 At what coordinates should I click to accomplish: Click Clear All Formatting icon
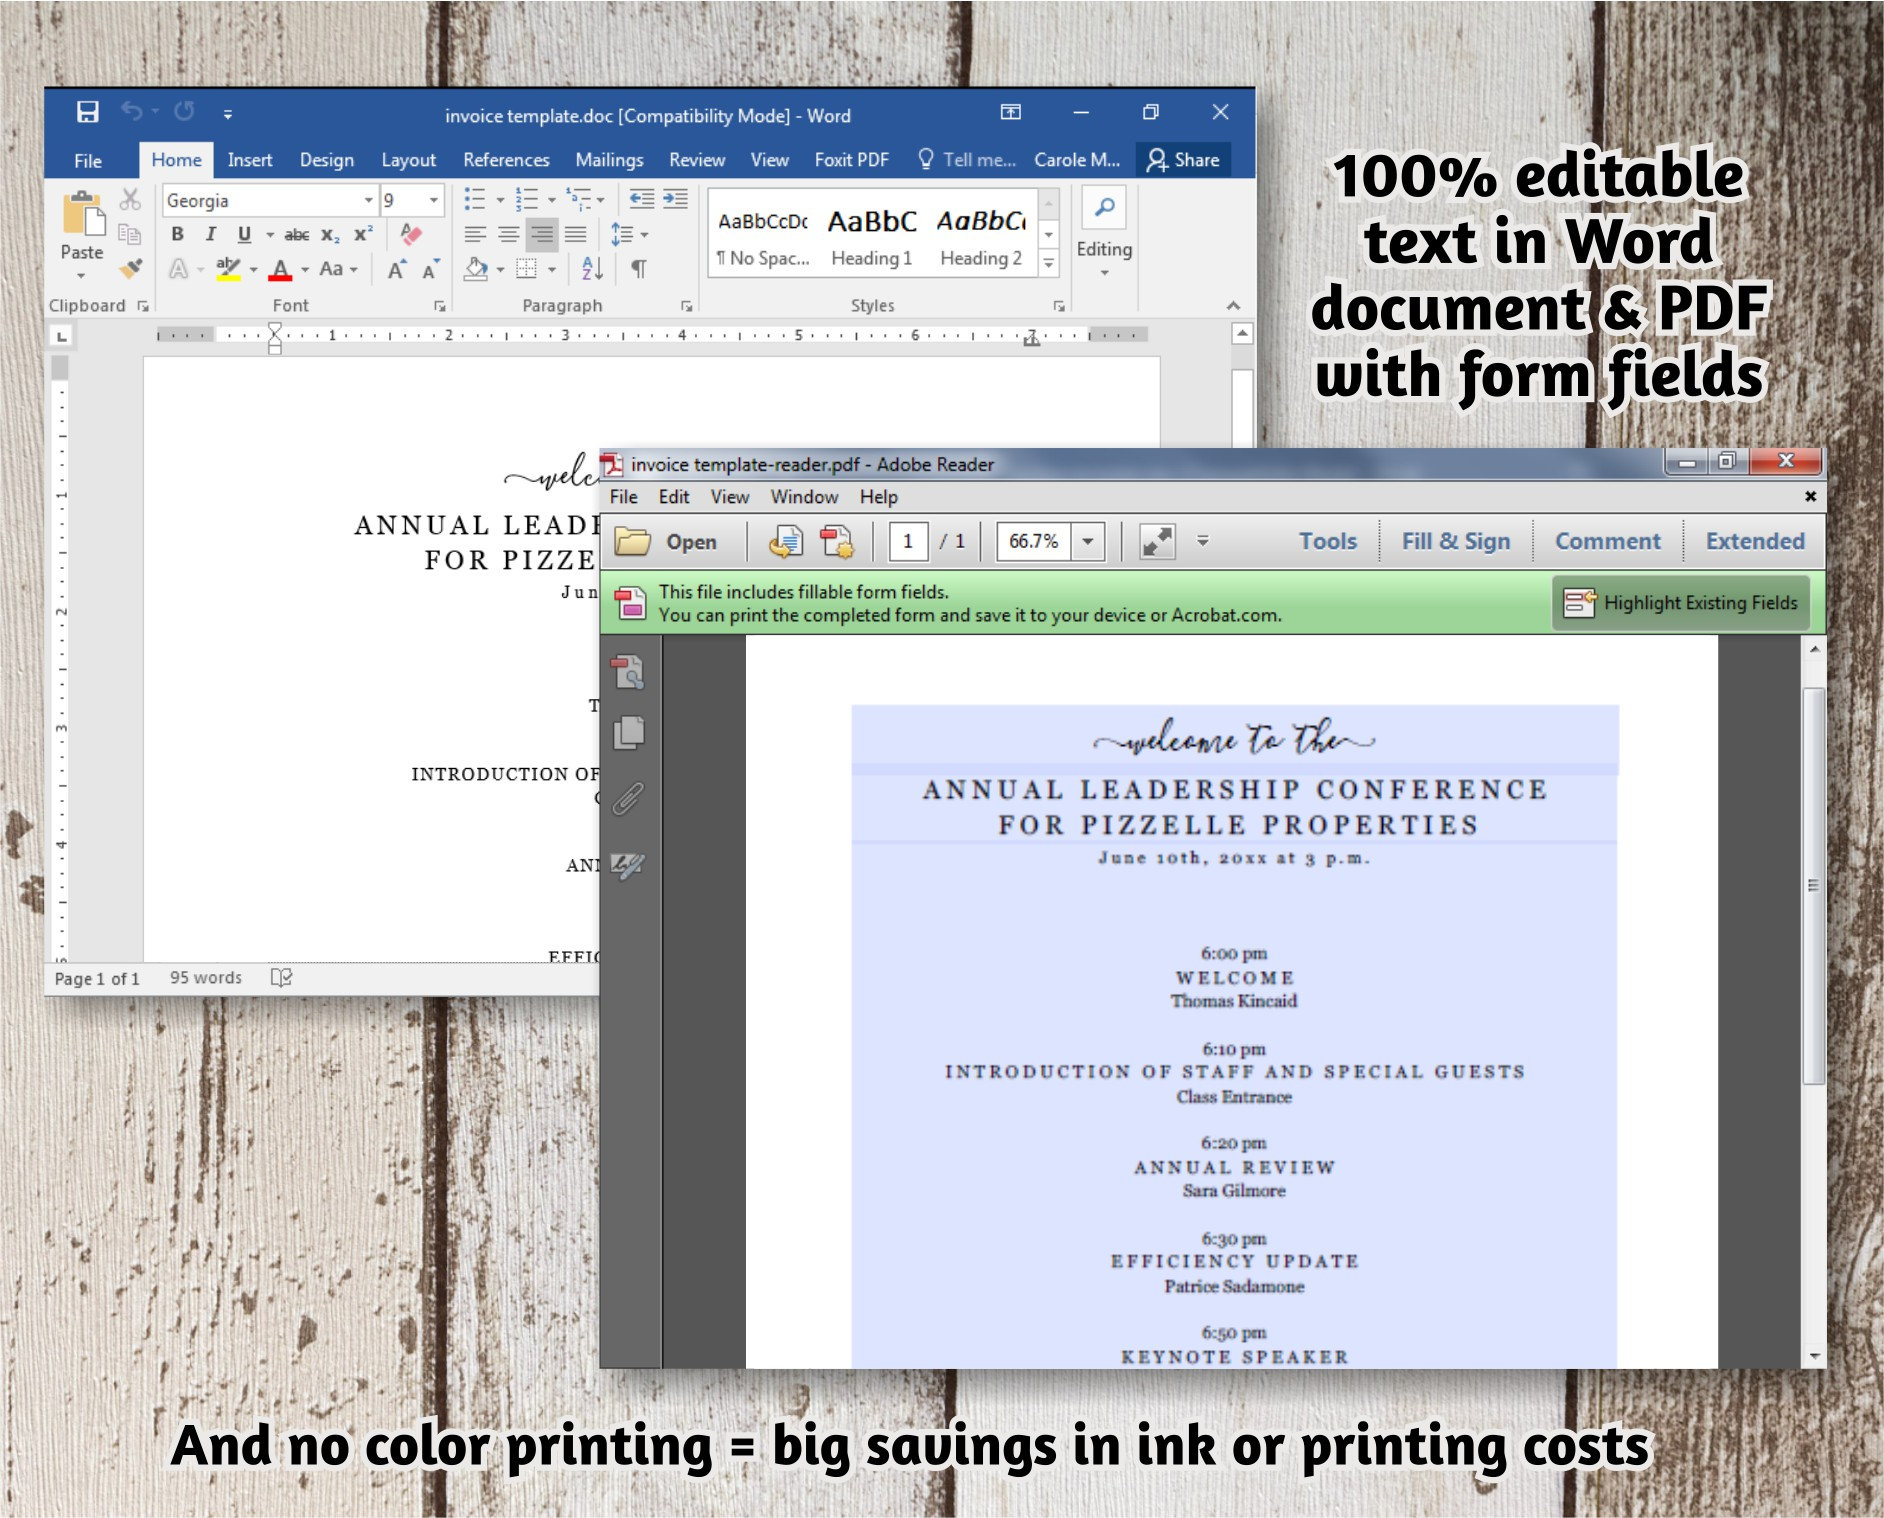click(410, 234)
